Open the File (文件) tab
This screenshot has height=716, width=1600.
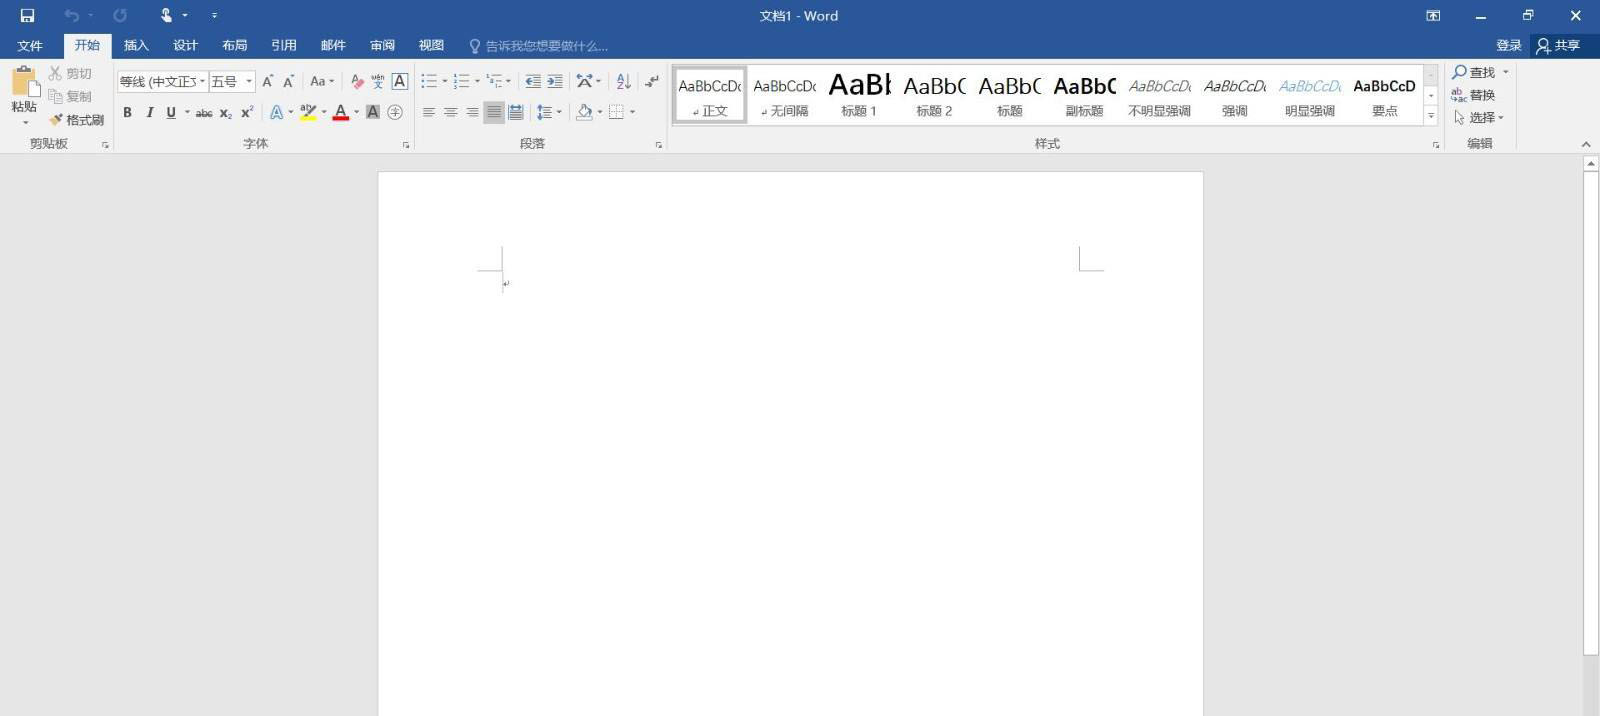(30, 45)
